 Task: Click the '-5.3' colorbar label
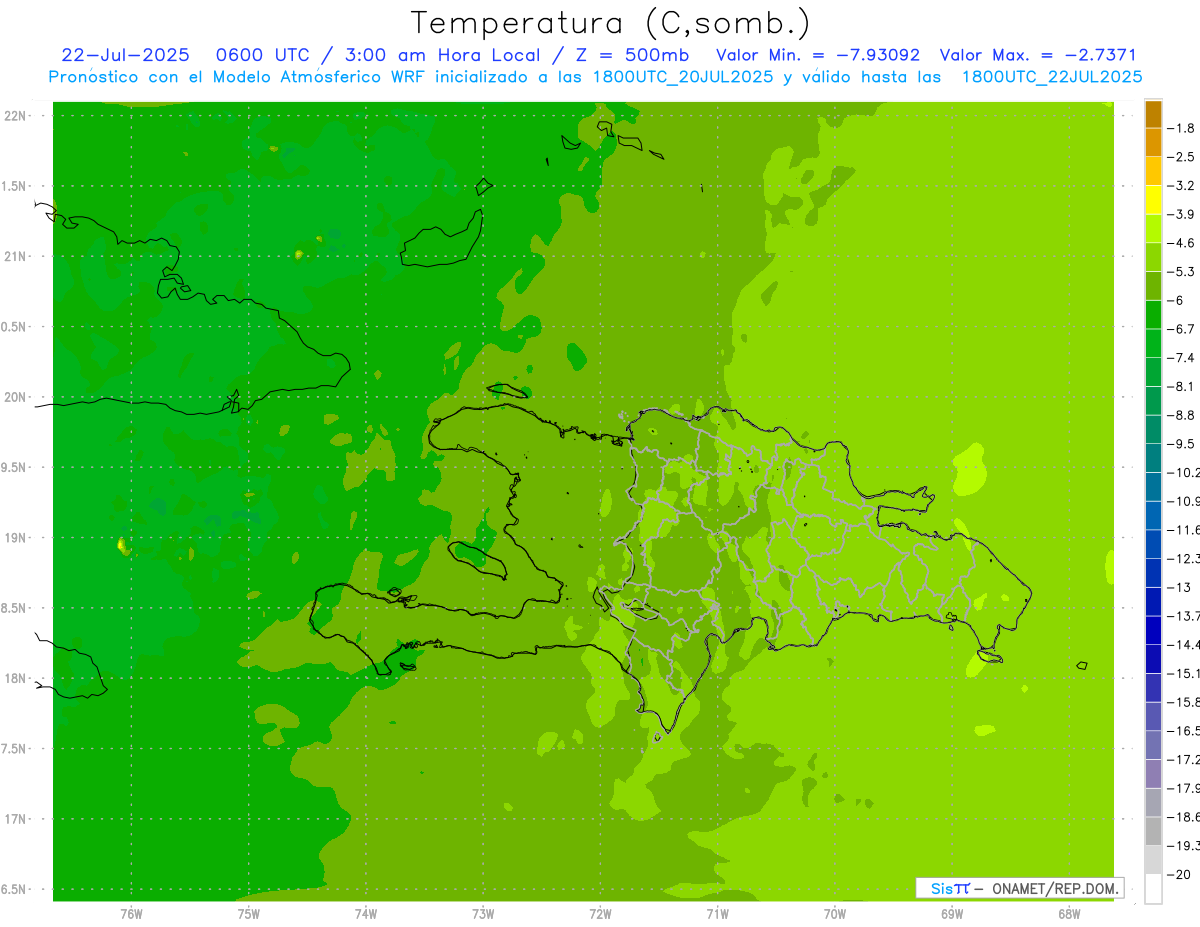1182,272
